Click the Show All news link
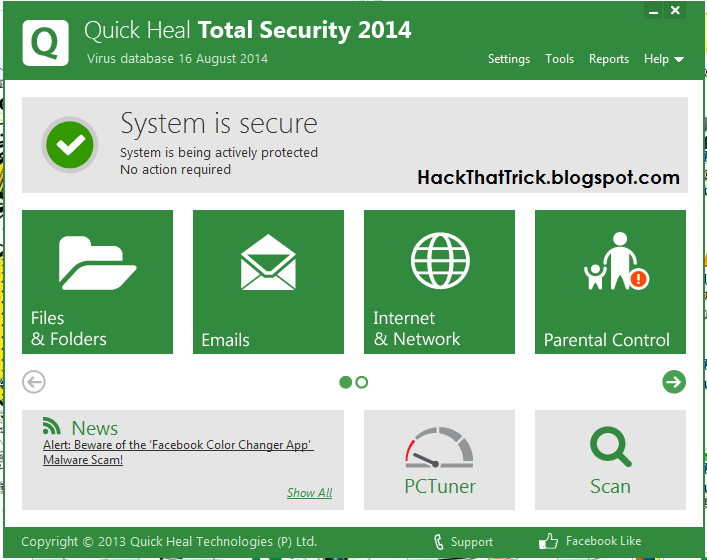The height and width of the screenshot is (560, 707). (309, 493)
